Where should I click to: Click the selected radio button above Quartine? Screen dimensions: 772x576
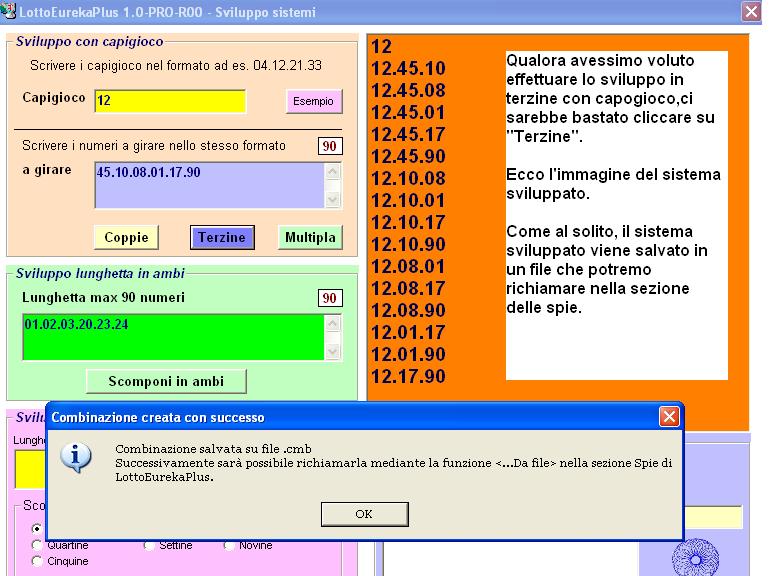(36, 528)
